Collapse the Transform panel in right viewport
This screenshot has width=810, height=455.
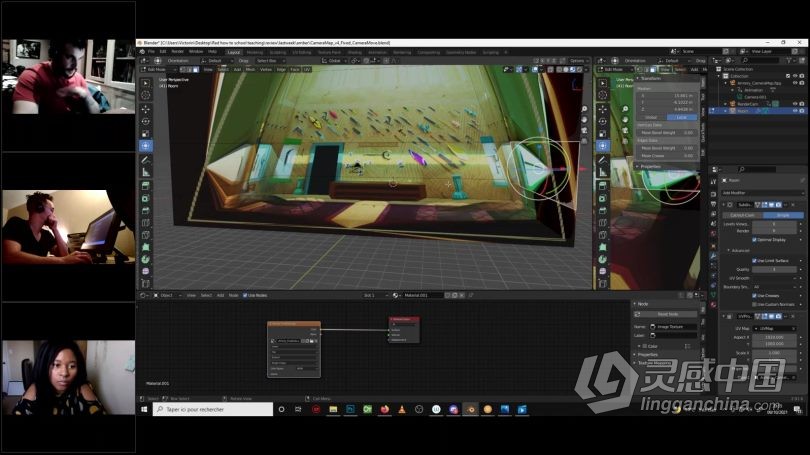click(650, 79)
